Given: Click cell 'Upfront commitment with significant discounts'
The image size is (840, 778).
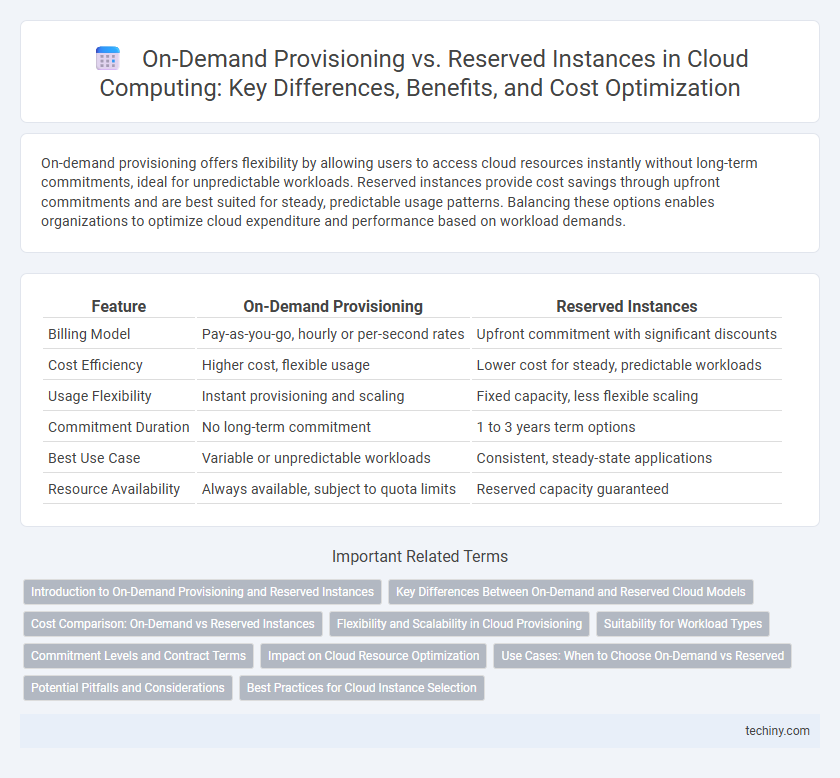Looking at the screenshot, I should point(626,334).
